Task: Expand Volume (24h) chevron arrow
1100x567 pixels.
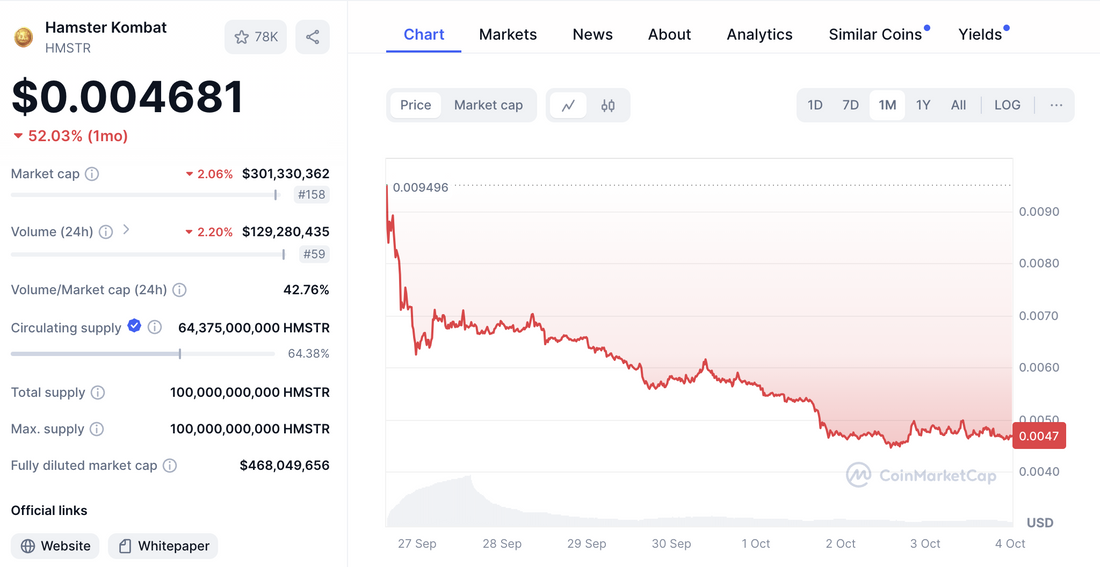Action: pyautogui.click(x=126, y=229)
